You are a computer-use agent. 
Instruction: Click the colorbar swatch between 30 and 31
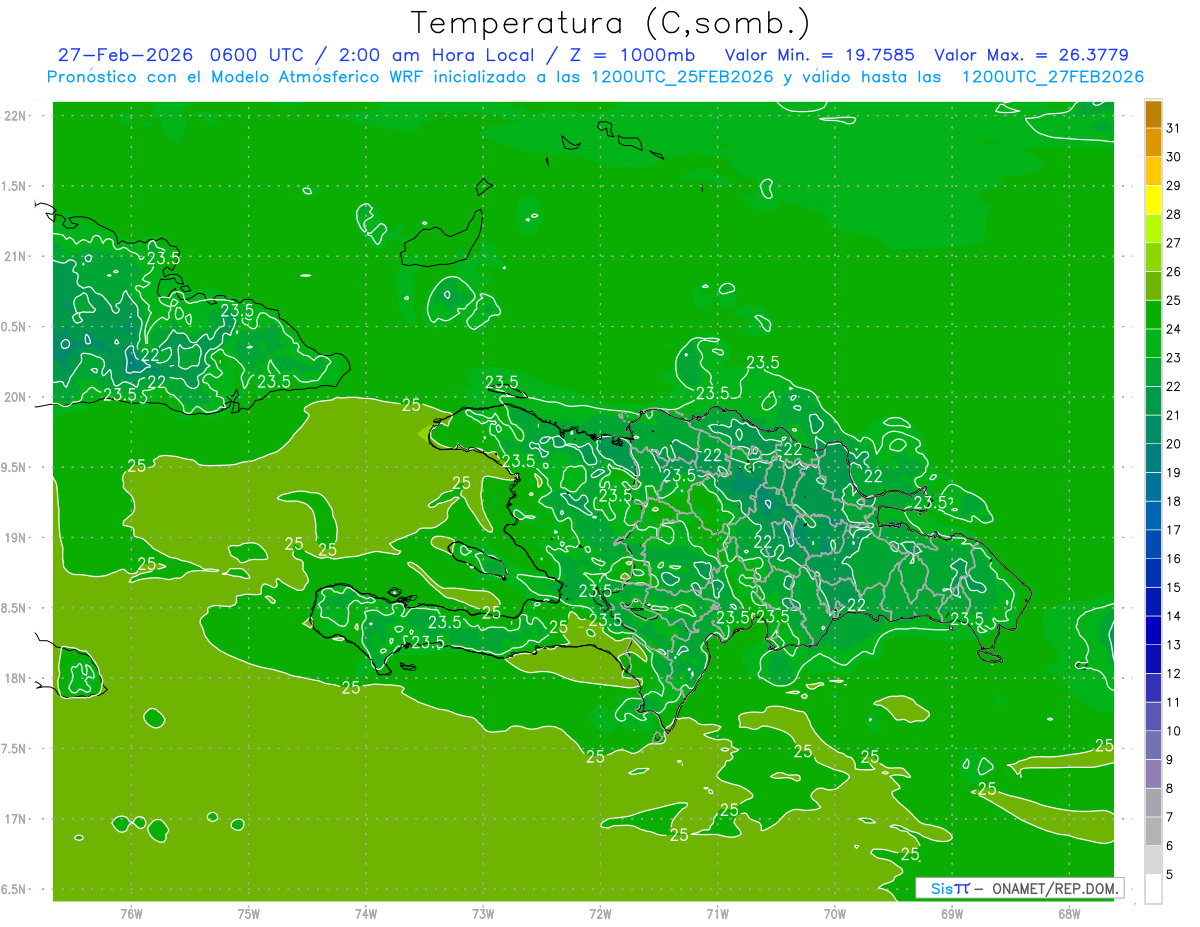[x=1153, y=142]
